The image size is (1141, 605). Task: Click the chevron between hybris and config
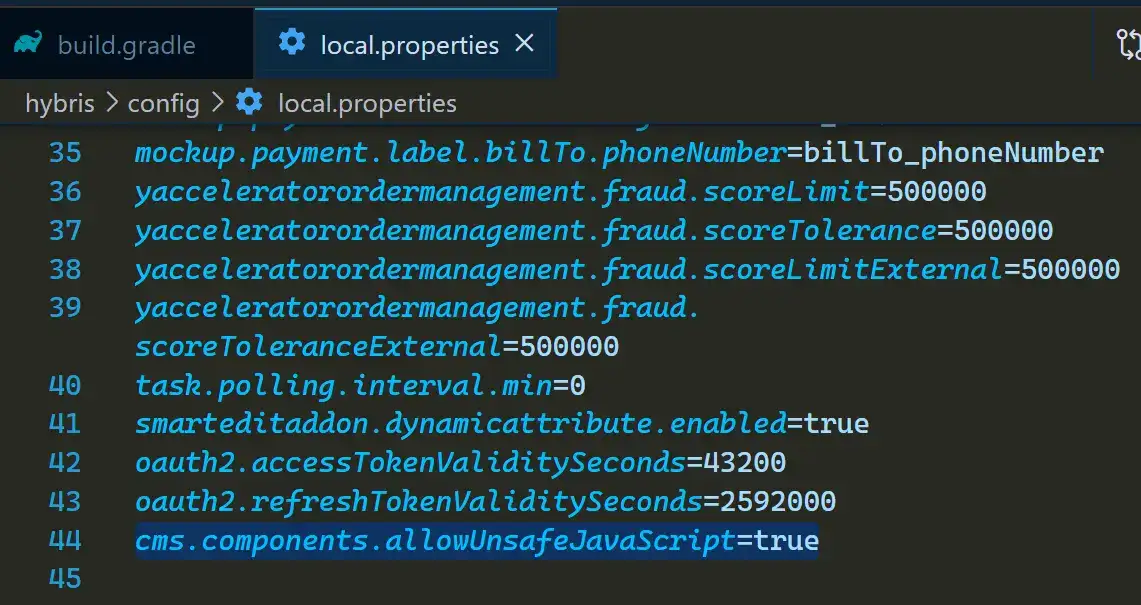110,103
